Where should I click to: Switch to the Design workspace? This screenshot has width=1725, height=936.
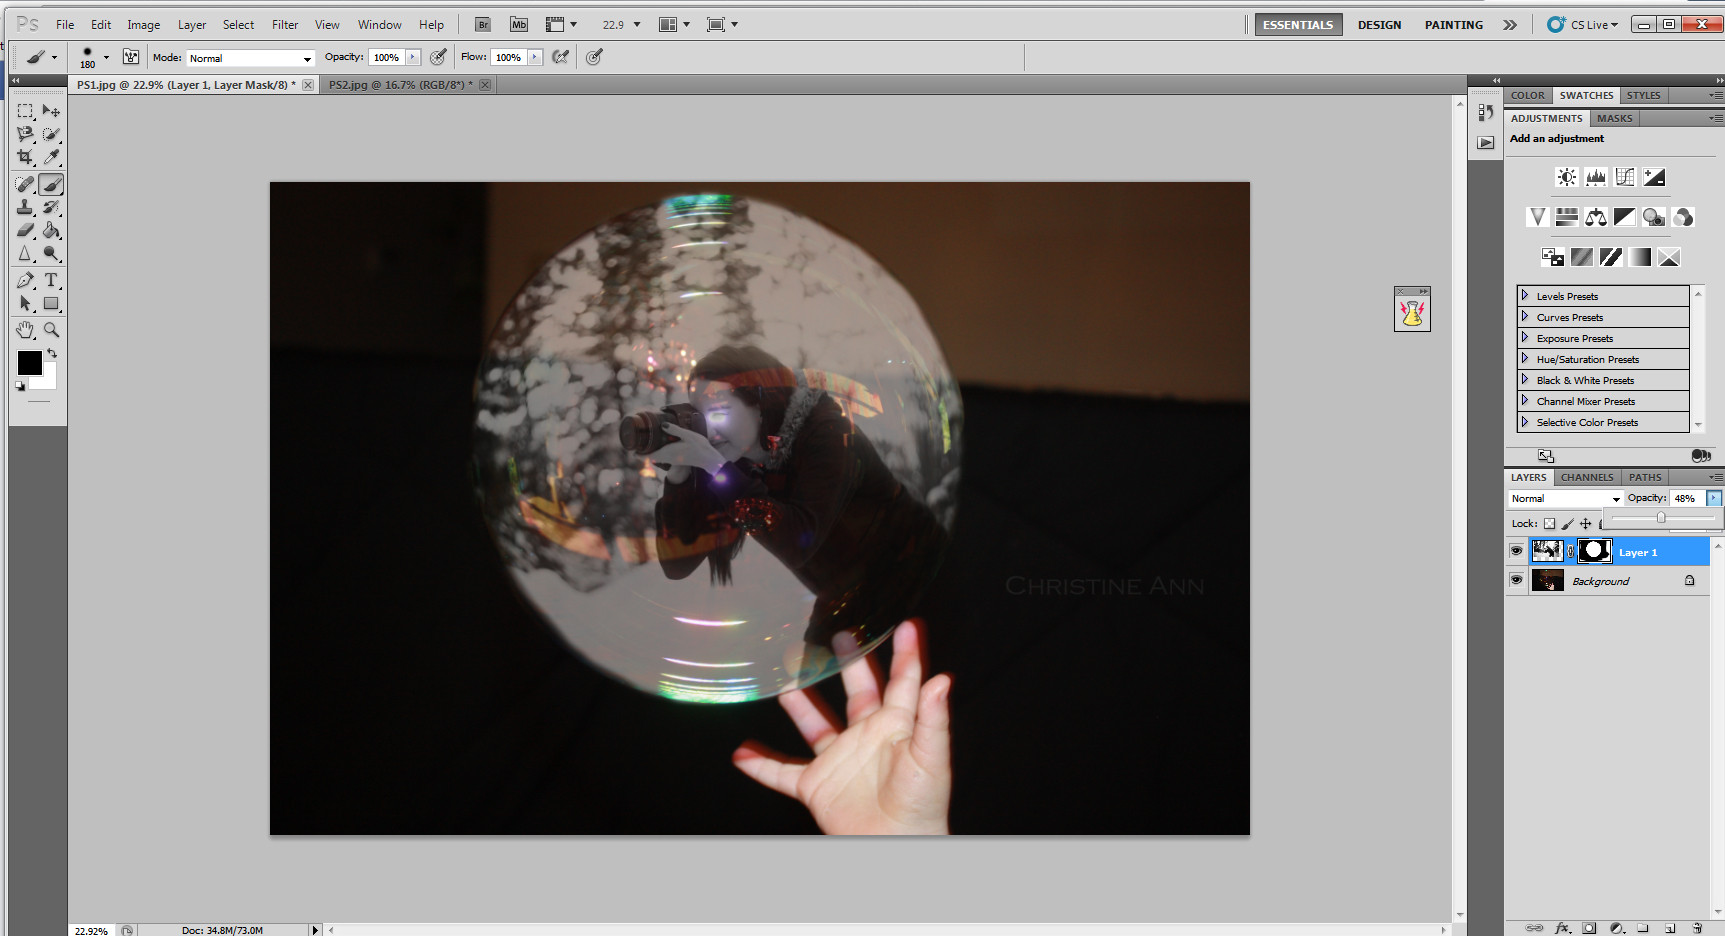tap(1379, 25)
